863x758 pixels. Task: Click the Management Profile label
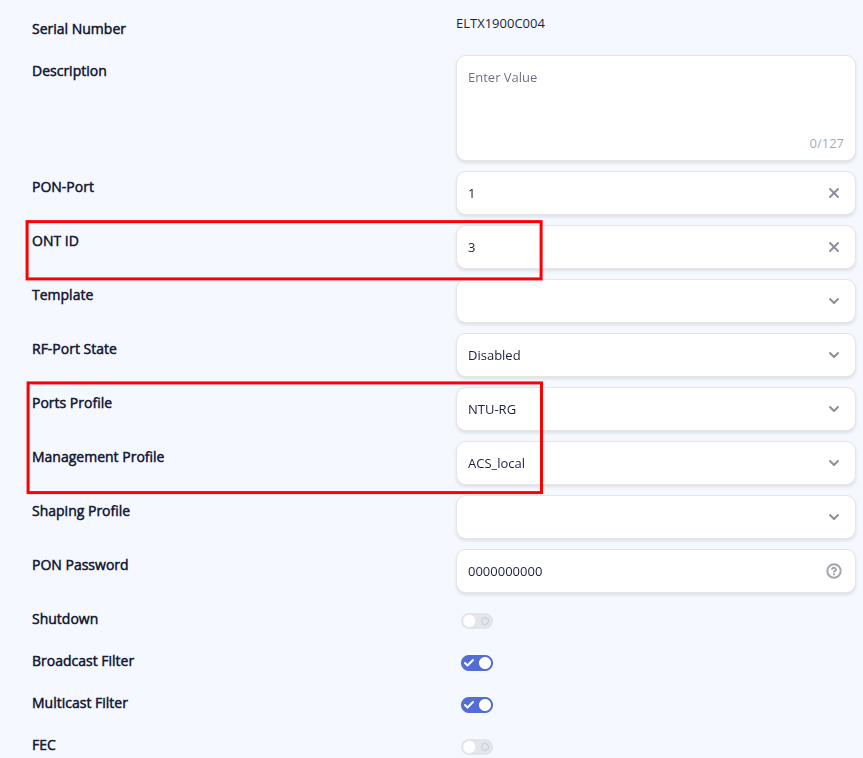coord(98,457)
